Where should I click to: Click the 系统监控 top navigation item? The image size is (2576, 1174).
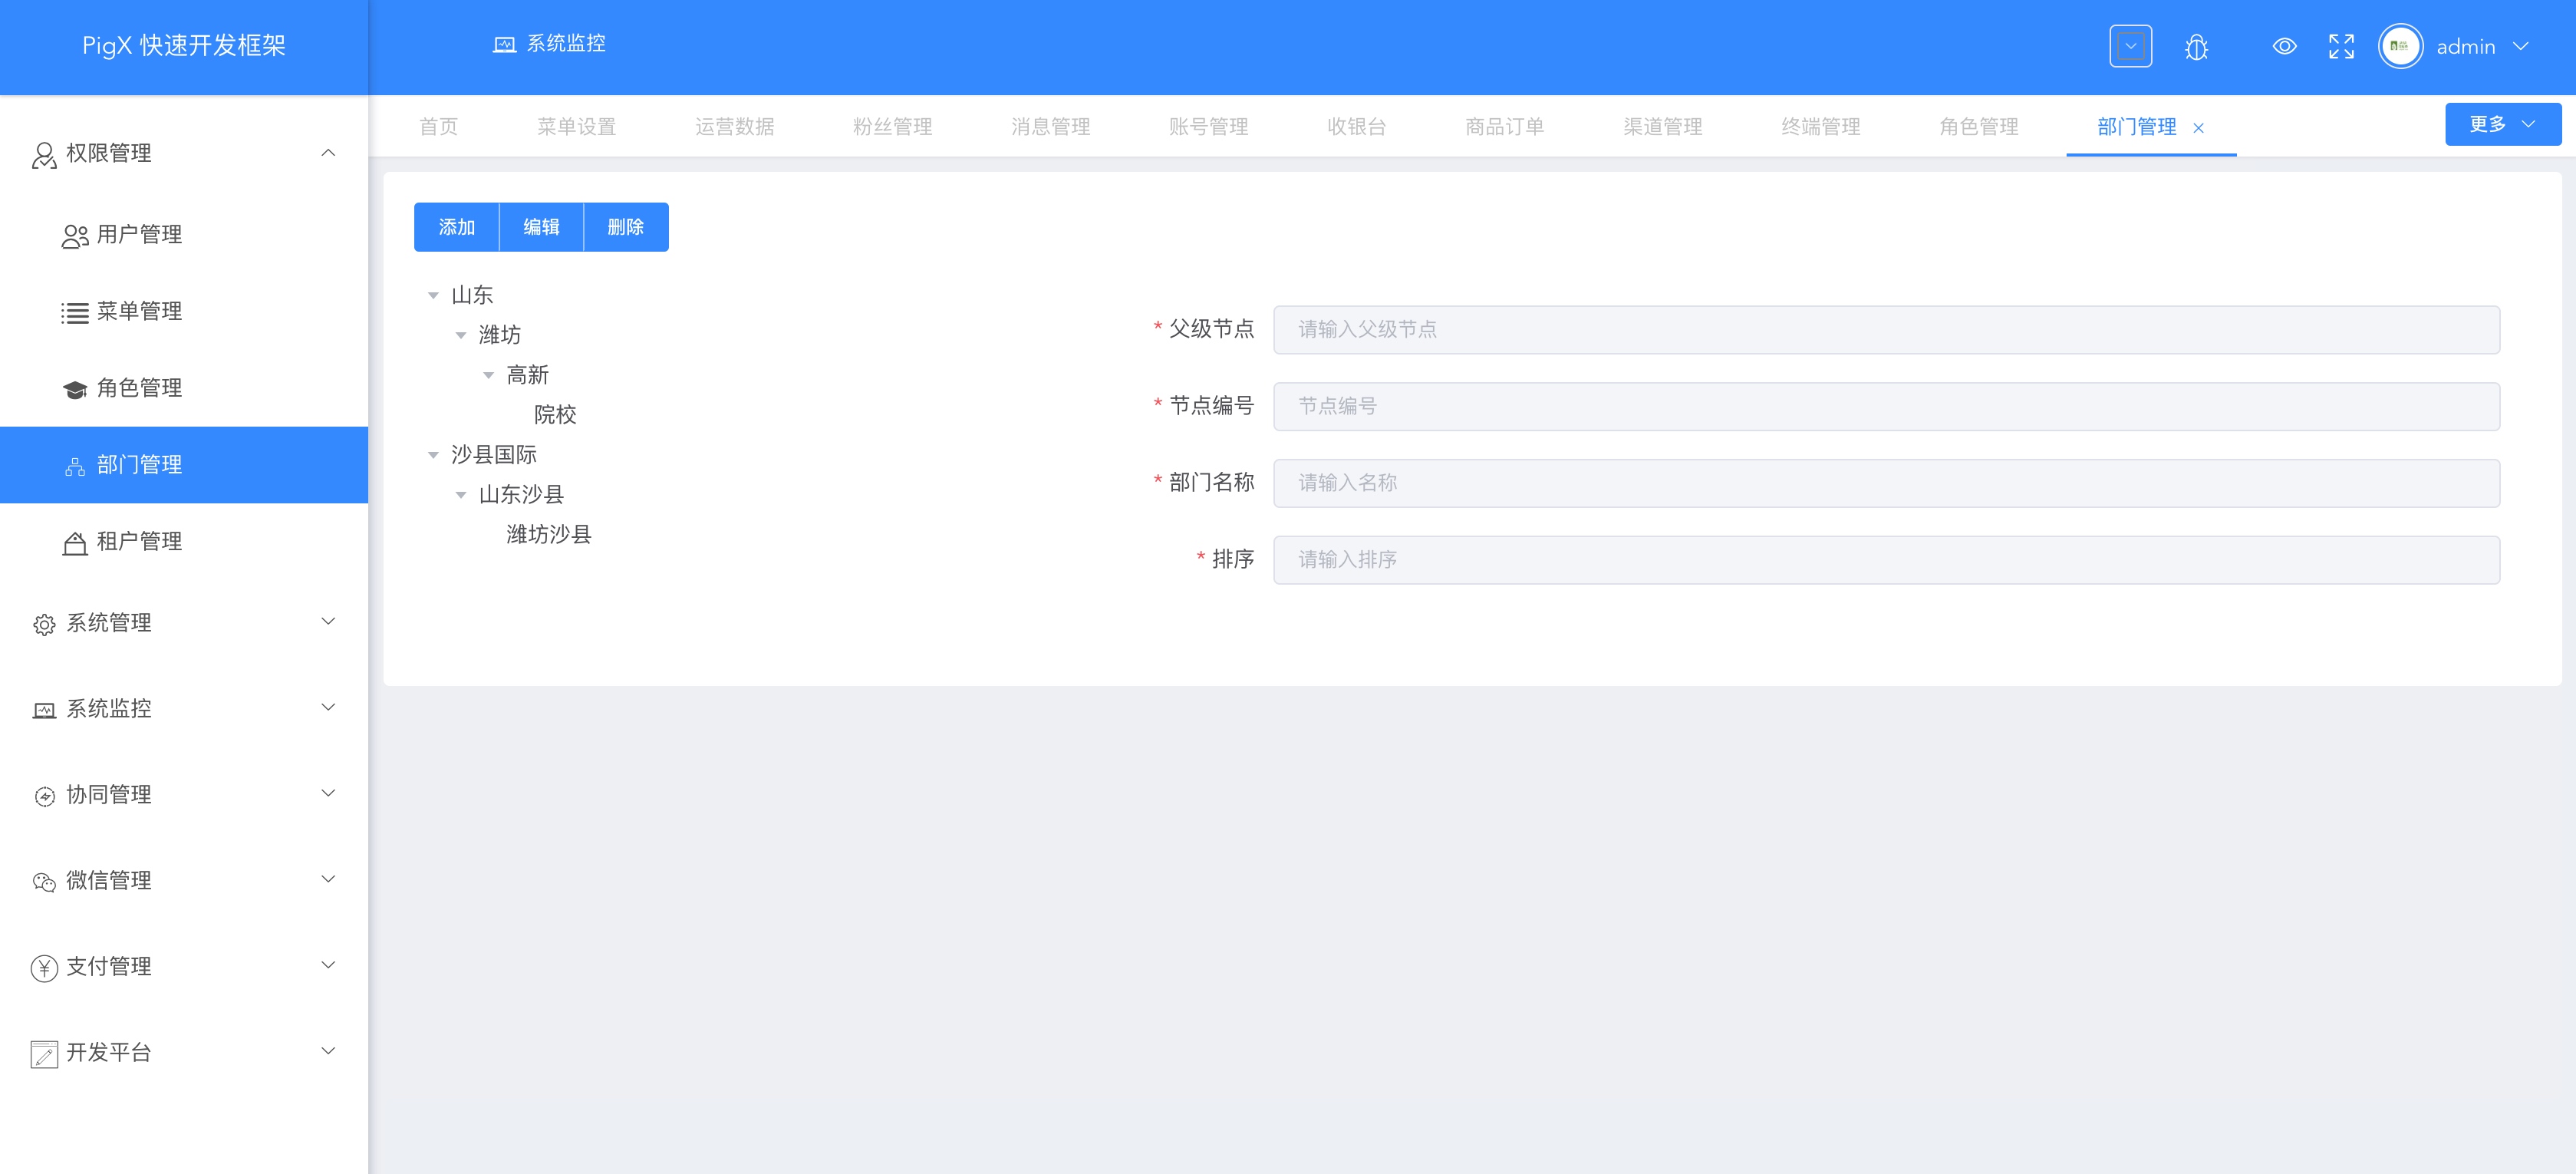click(x=550, y=44)
